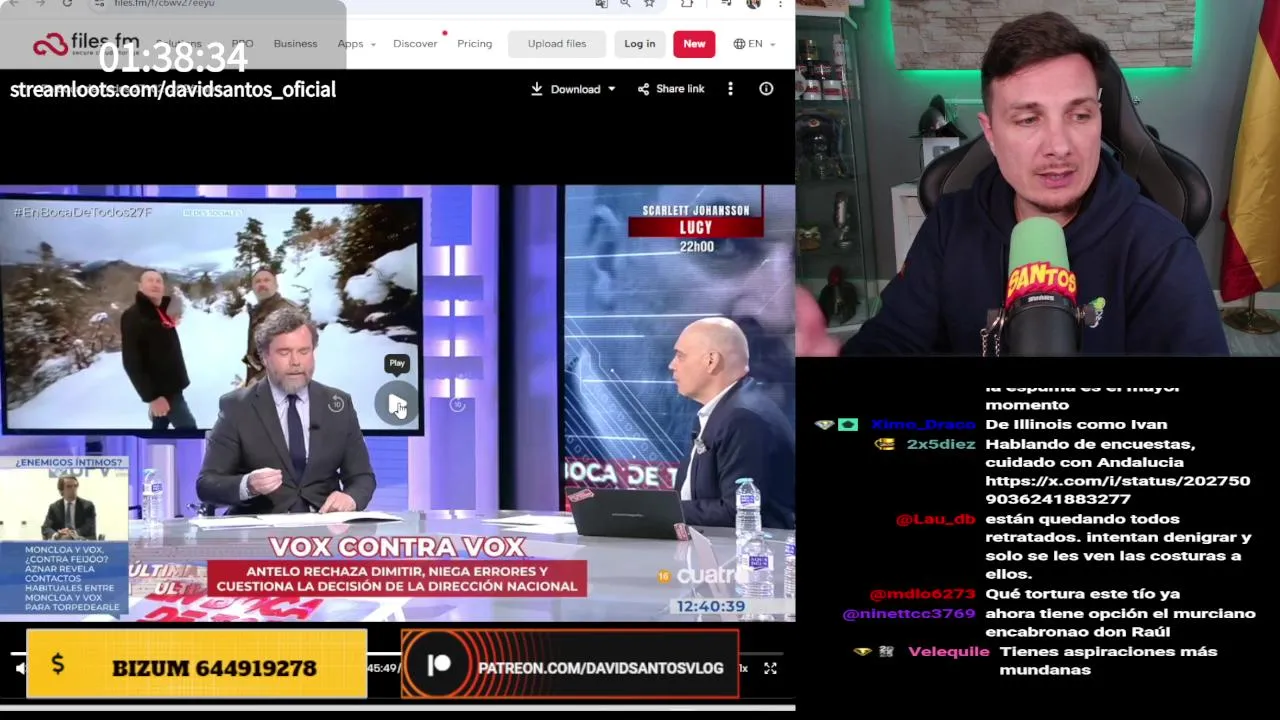The image size is (1280, 720).
Task: Click chat username Xime_Draco
Action: pyautogui.click(x=922, y=424)
